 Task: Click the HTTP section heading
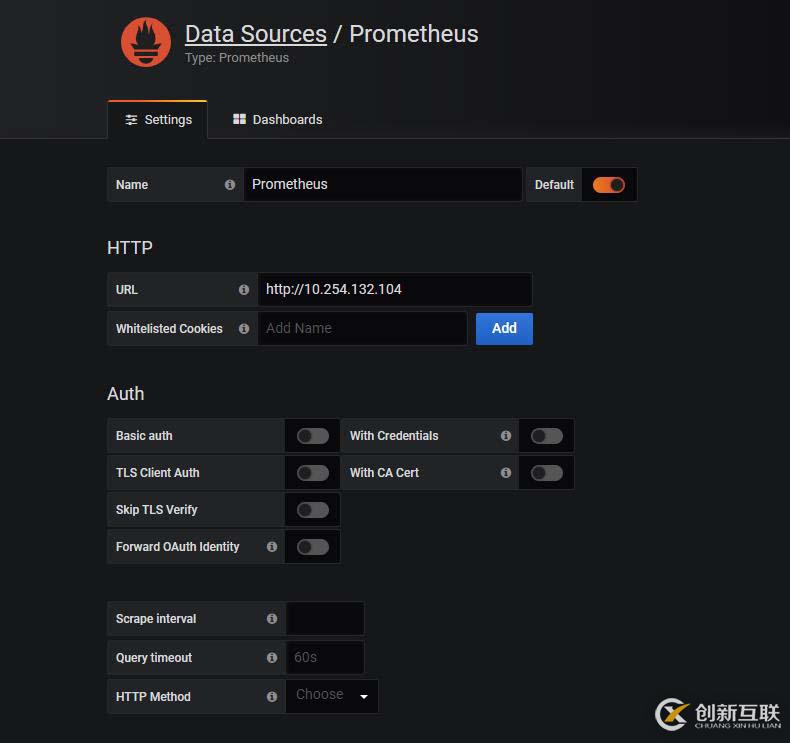coord(130,248)
